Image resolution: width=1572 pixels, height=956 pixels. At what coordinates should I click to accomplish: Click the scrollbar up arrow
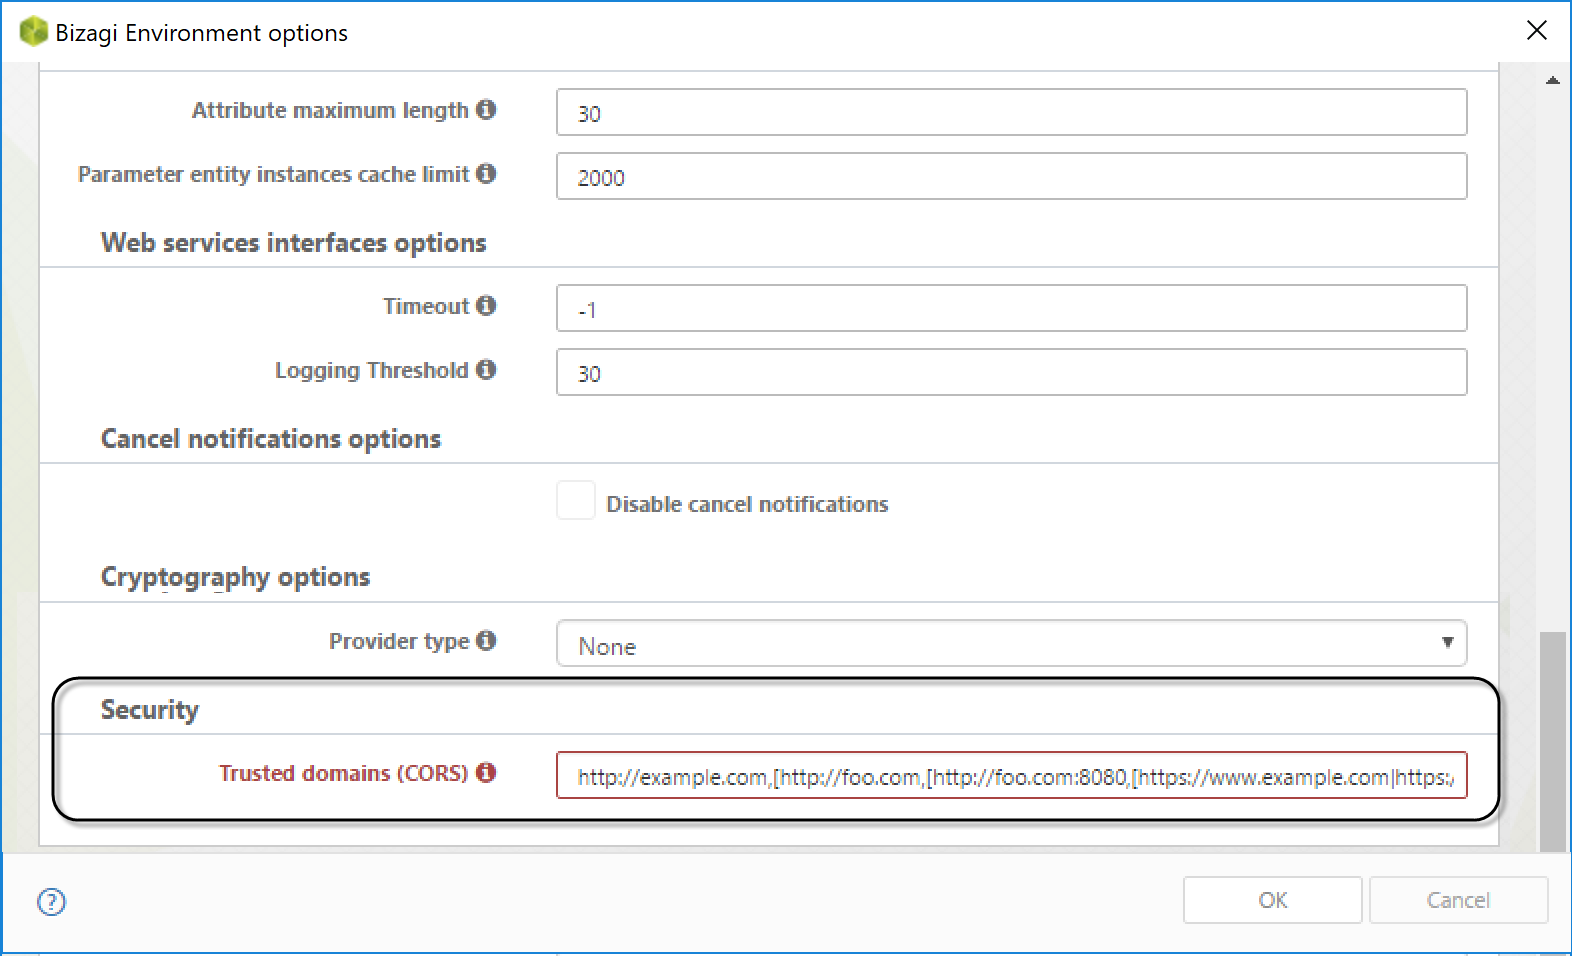pos(1553,80)
